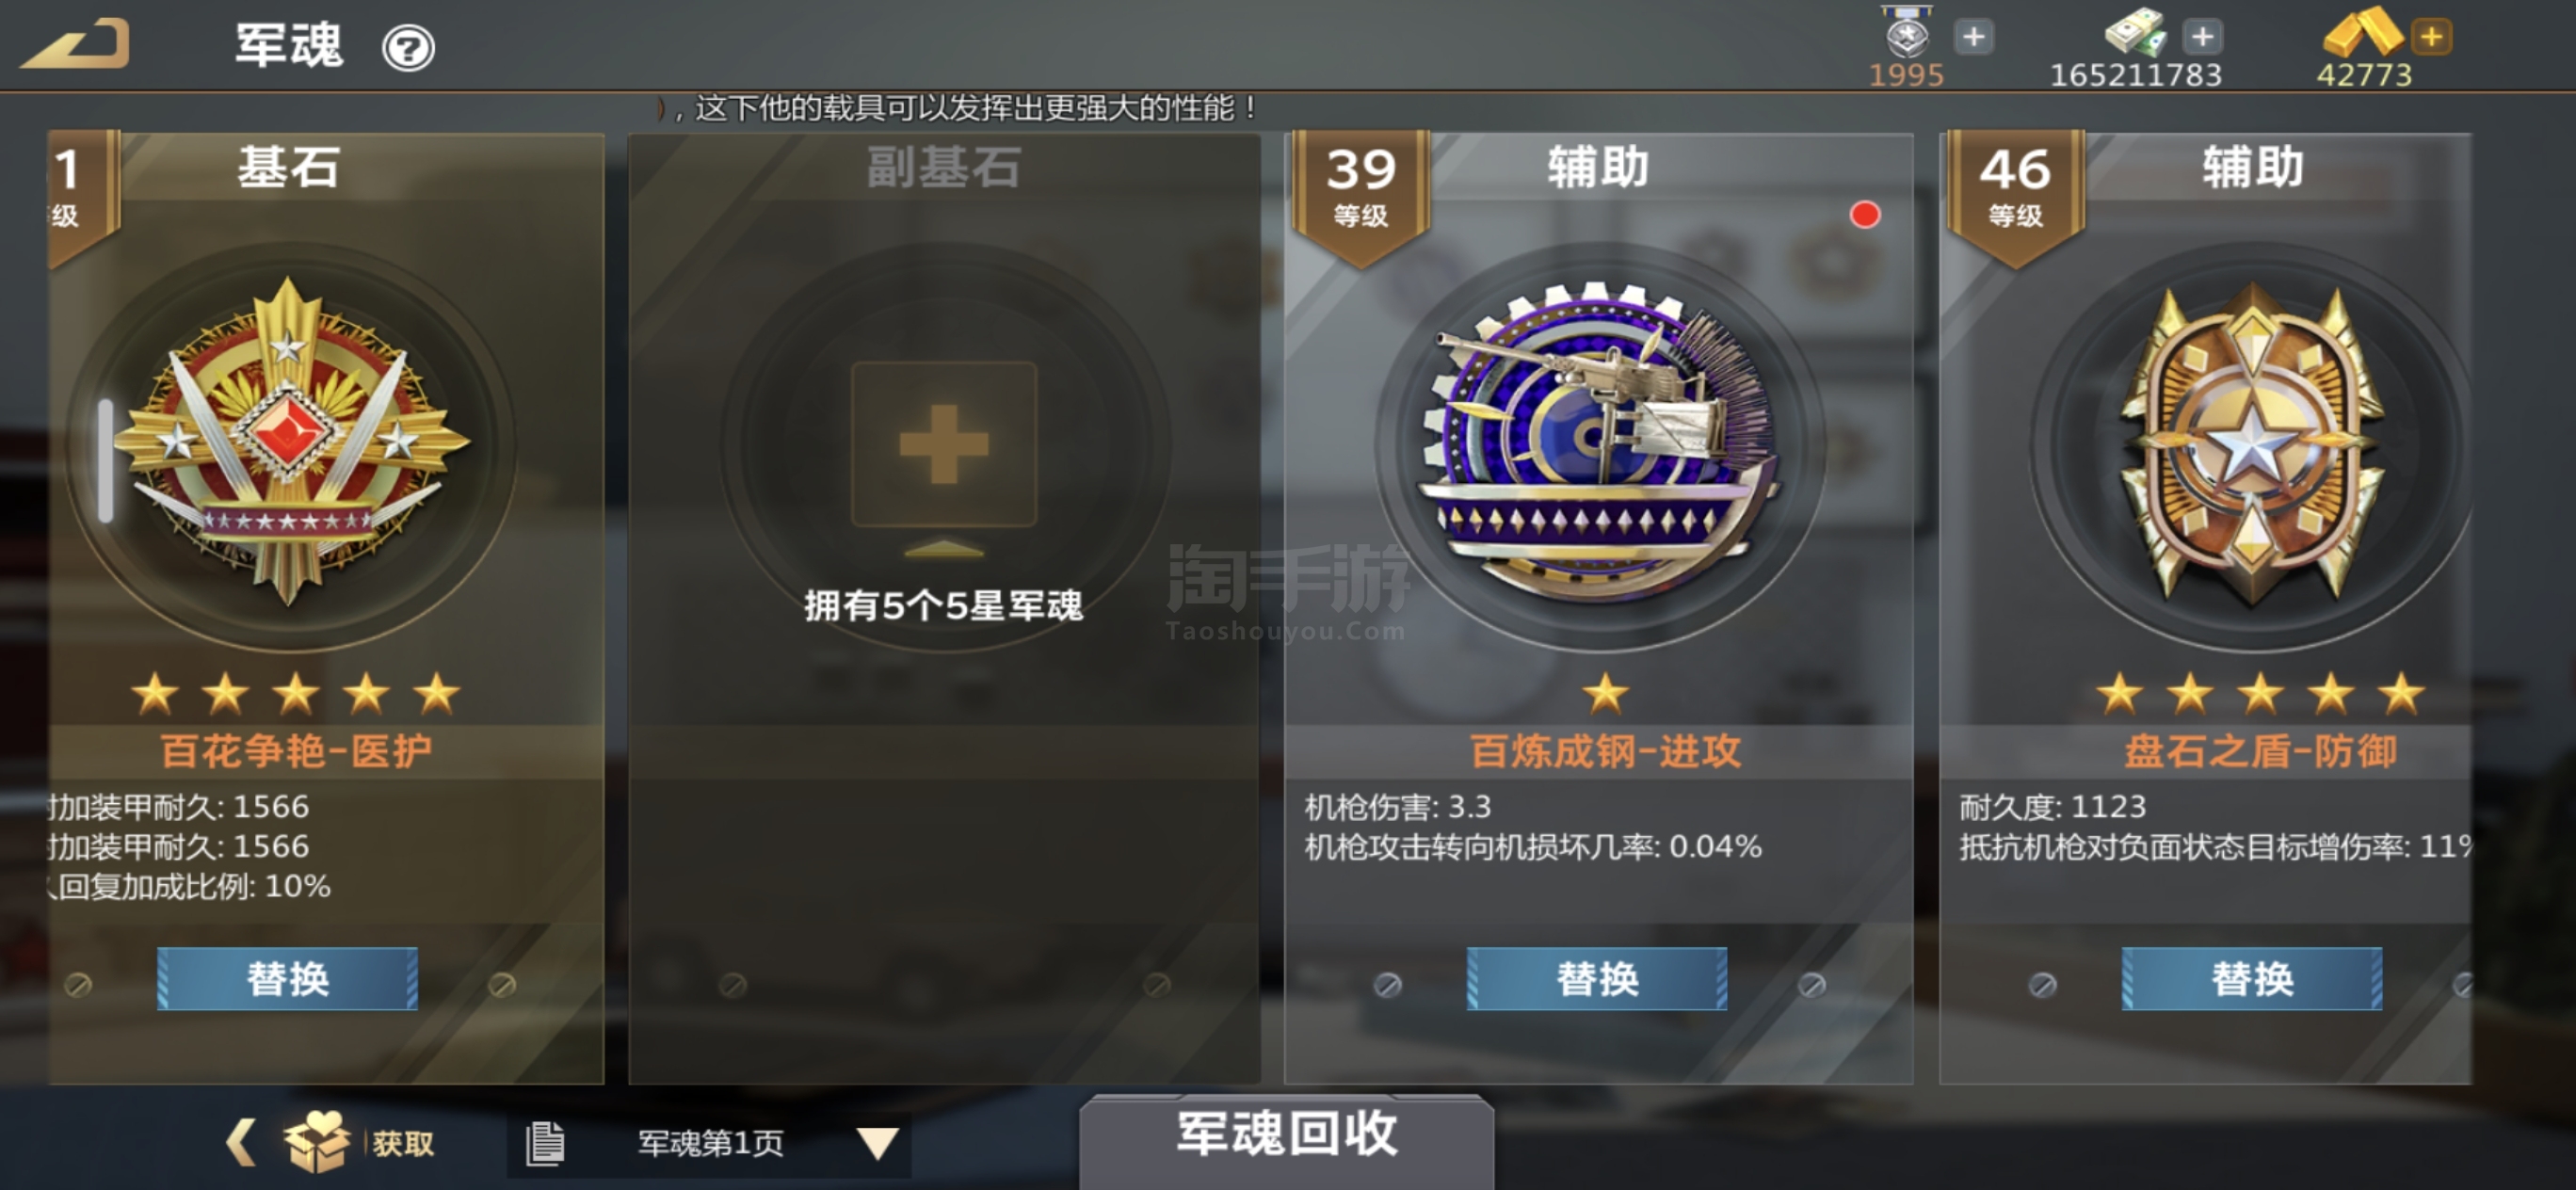Add medals via plus next to 1995
Screen dimensions: 2576x1190
tap(1974, 37)
